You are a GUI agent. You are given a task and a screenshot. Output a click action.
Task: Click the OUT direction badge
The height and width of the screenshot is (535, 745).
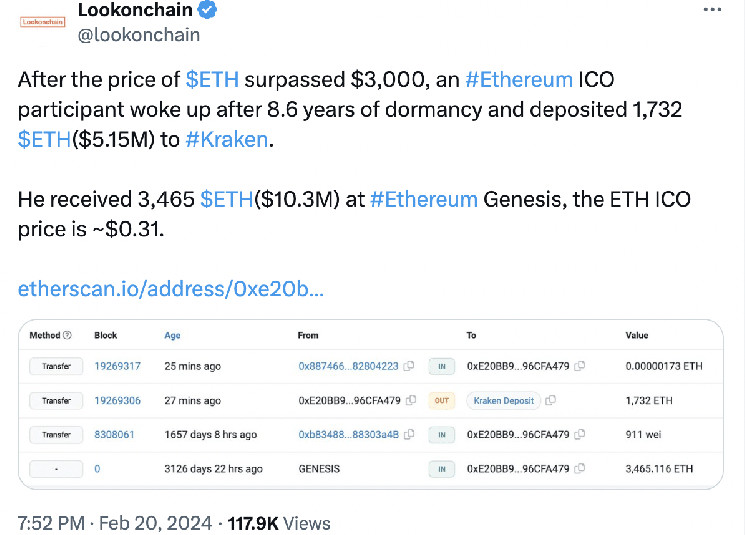[x=442, y=400]
